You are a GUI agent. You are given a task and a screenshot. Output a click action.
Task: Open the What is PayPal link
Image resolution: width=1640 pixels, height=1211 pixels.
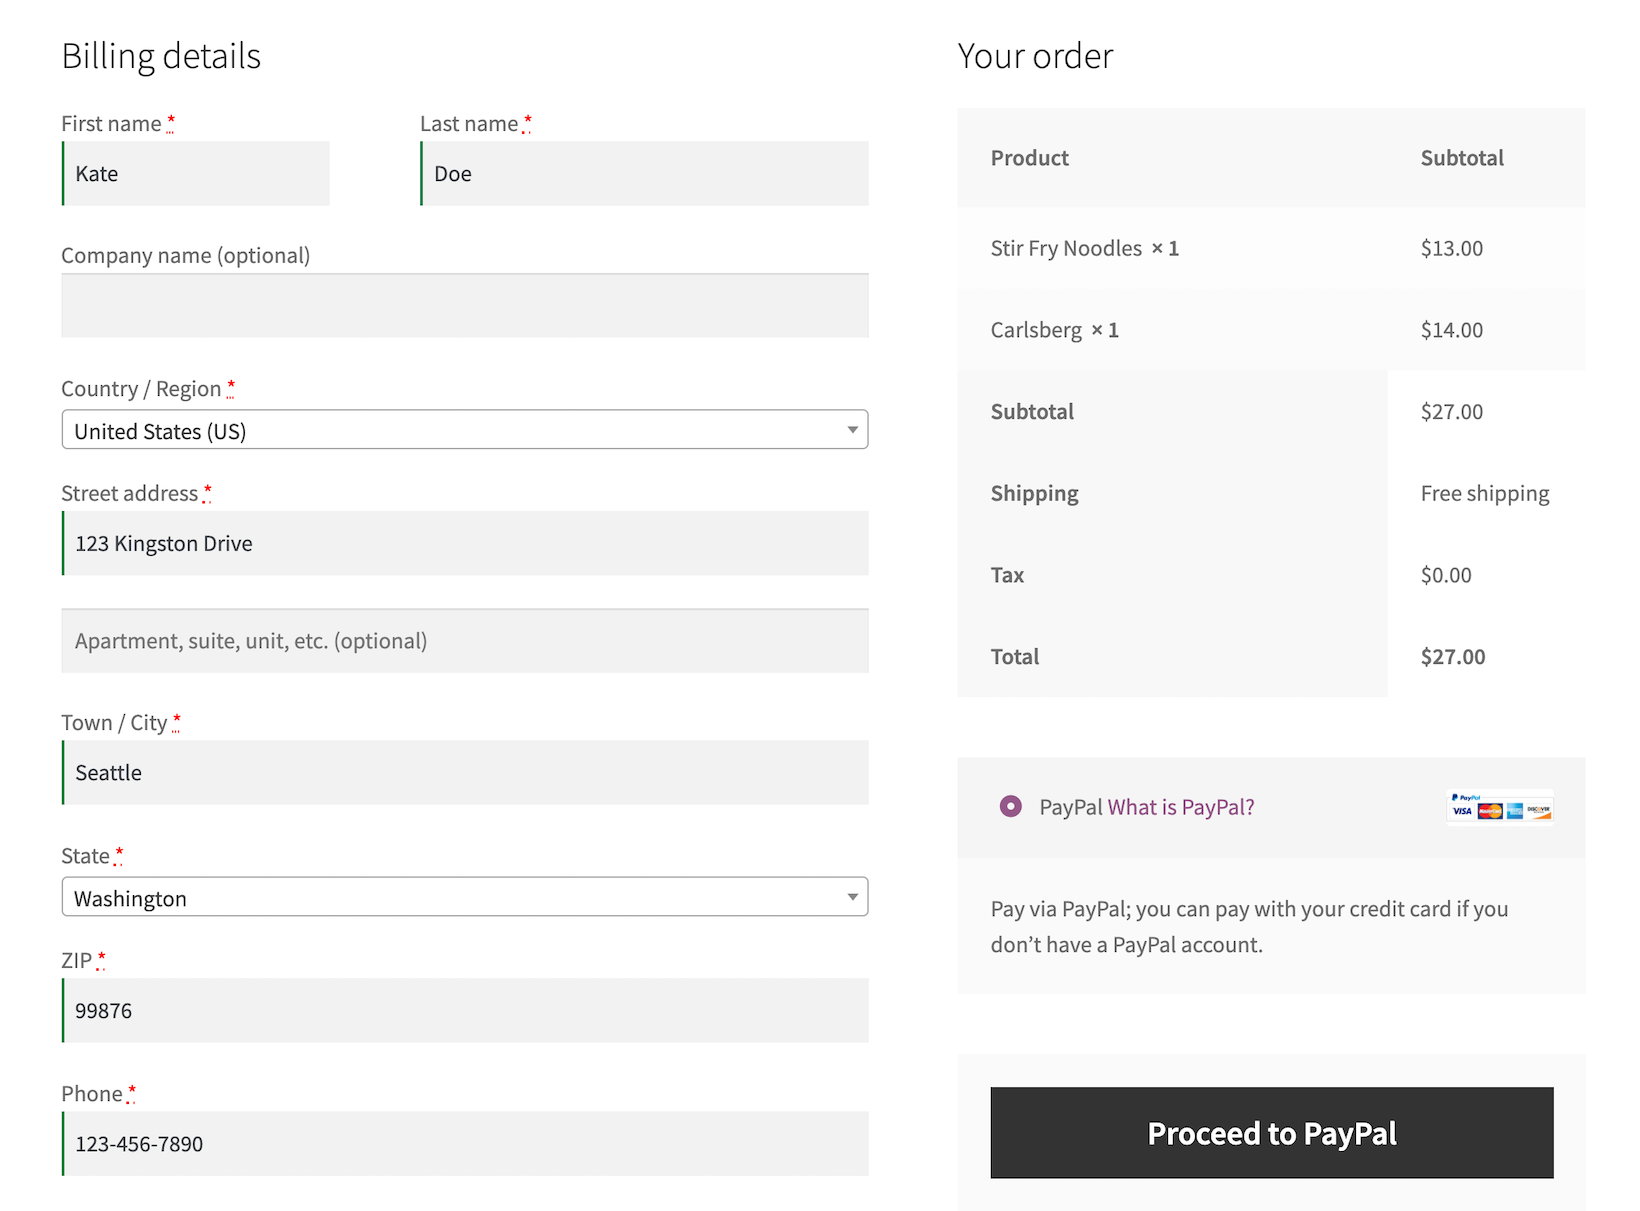pos(1181,807)
